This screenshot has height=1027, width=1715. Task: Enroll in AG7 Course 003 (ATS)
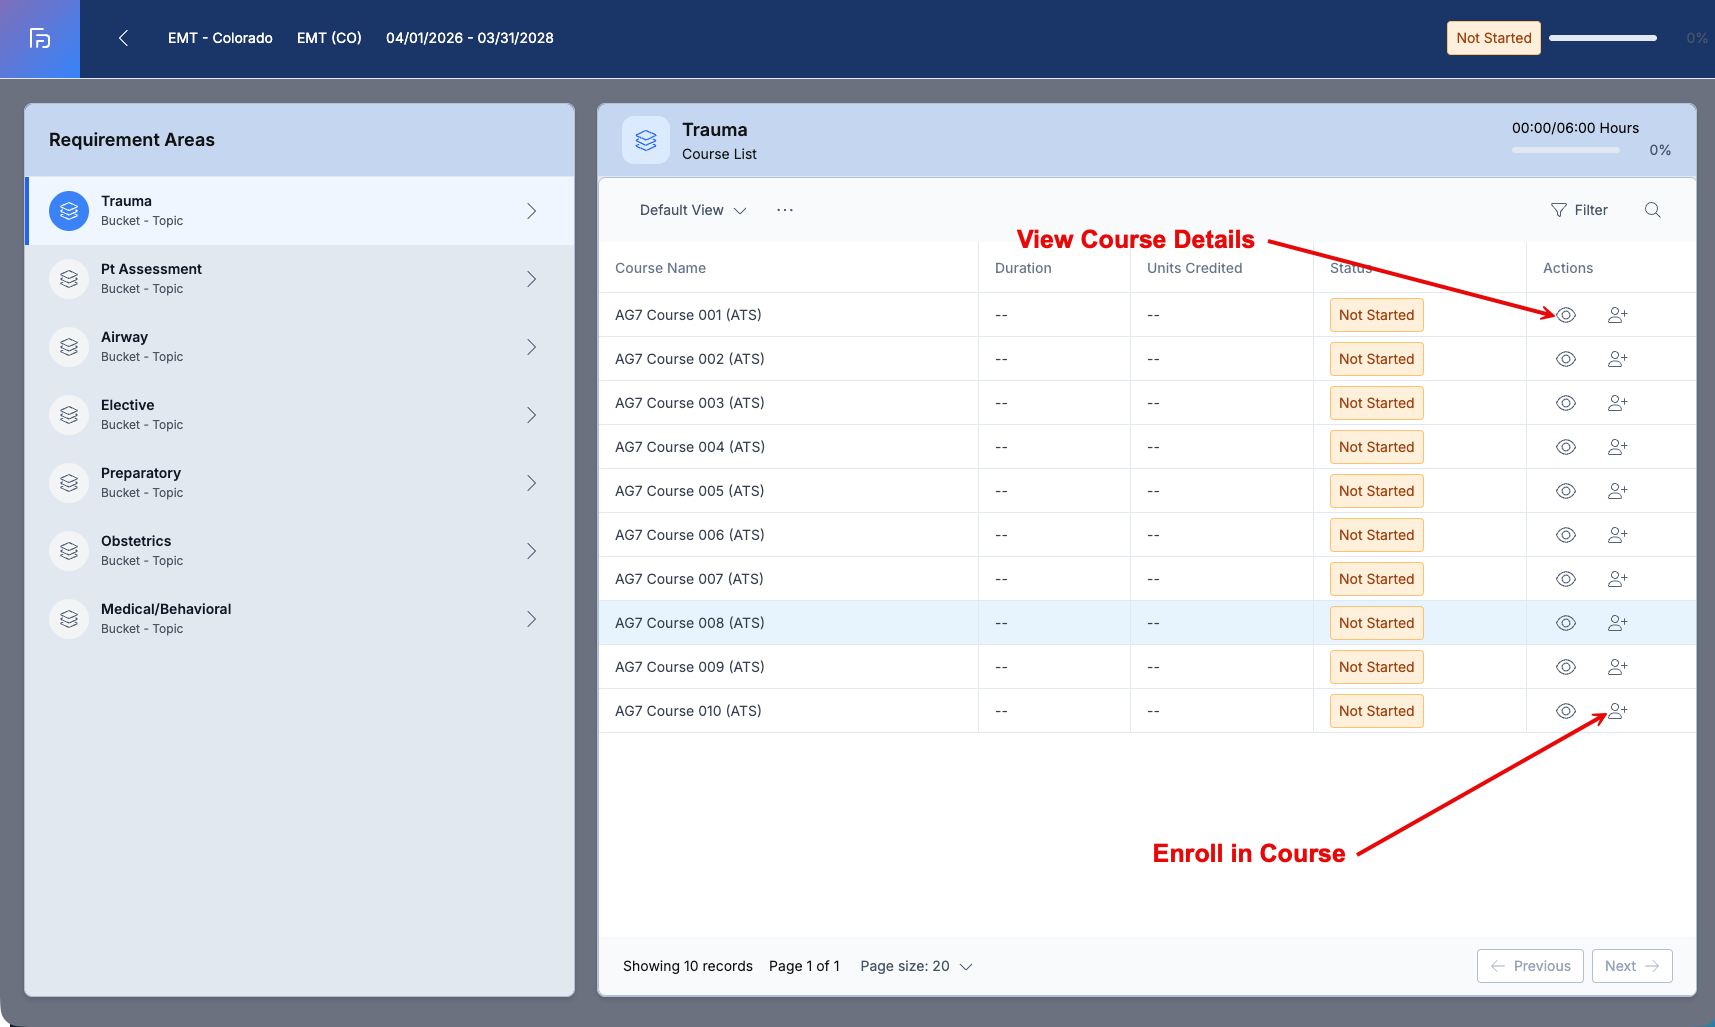pyautogui.click(x=1617, y=403)
